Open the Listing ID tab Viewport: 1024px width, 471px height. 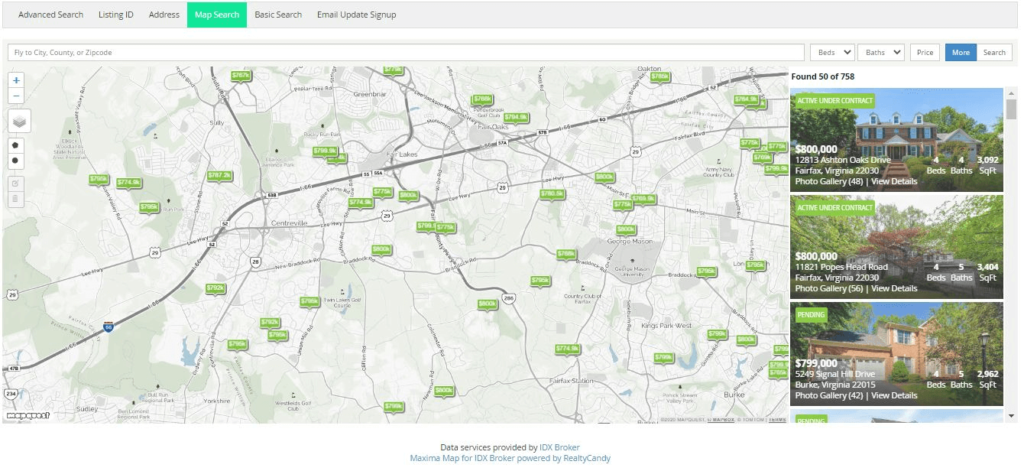pos(116,14)
